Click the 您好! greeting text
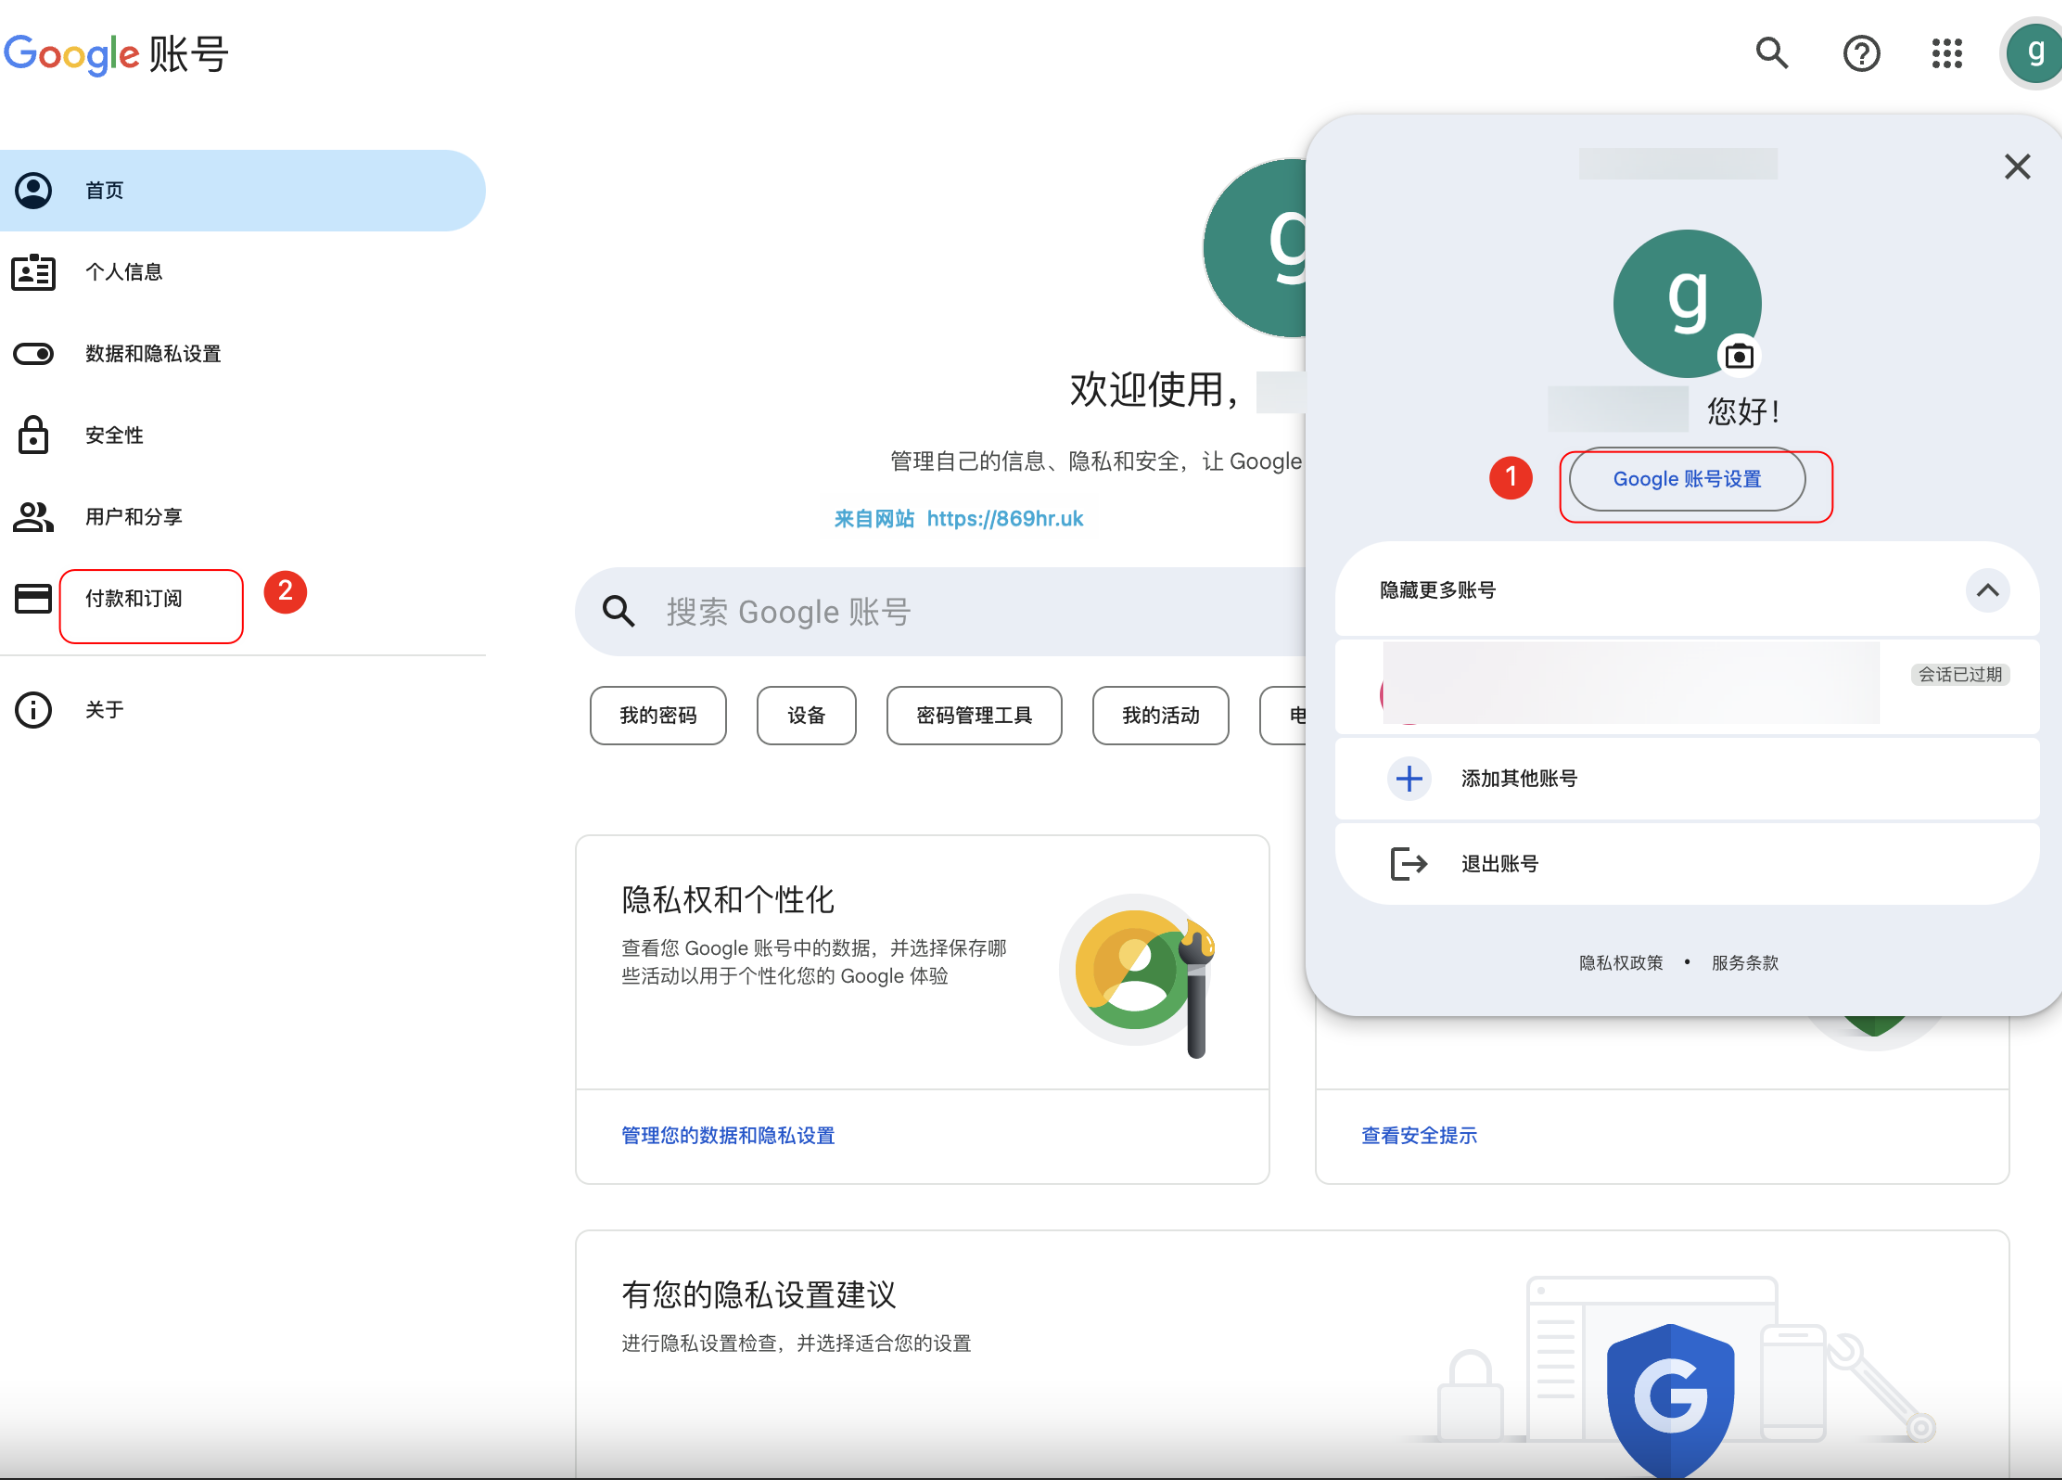The height and width of the screenshot is (1480, 2062). tap(1743, 411)
